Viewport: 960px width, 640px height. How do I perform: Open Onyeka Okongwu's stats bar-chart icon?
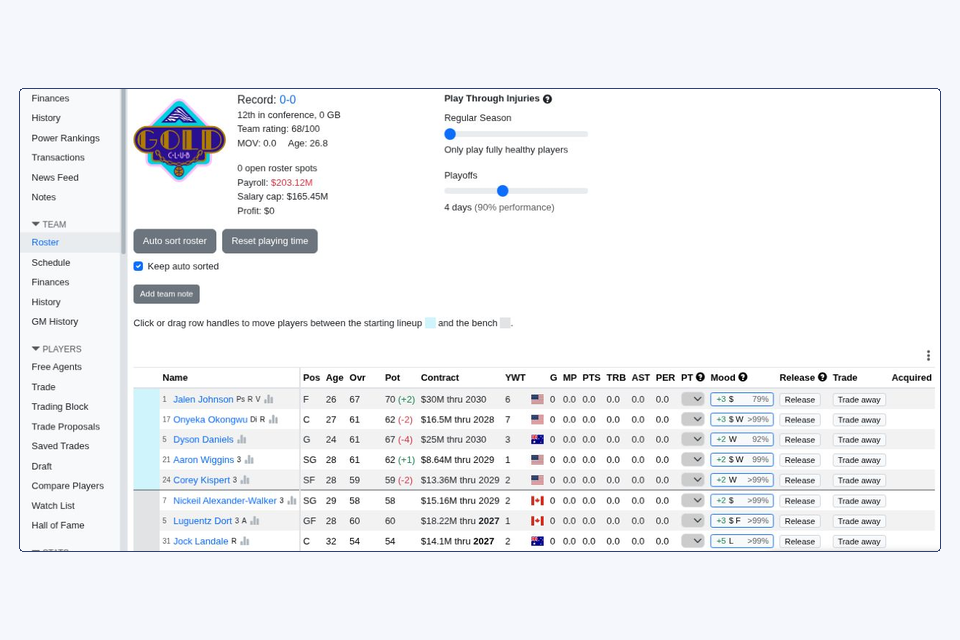274,420
